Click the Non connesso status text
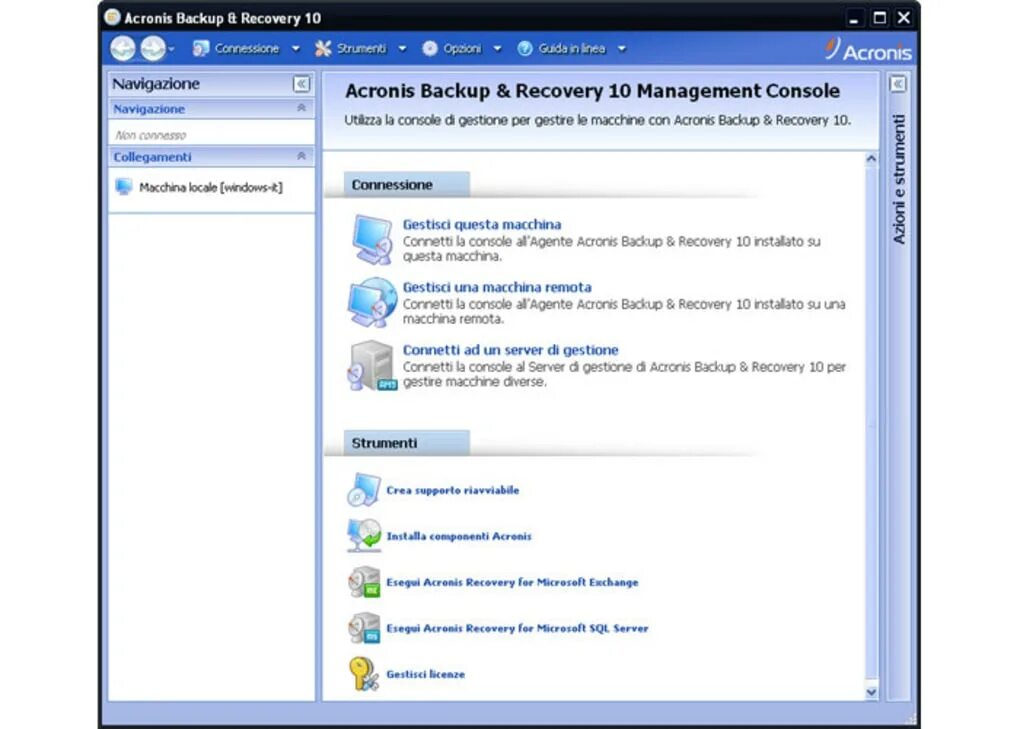This screenshot has width=1020, height=729. (150, 135)
